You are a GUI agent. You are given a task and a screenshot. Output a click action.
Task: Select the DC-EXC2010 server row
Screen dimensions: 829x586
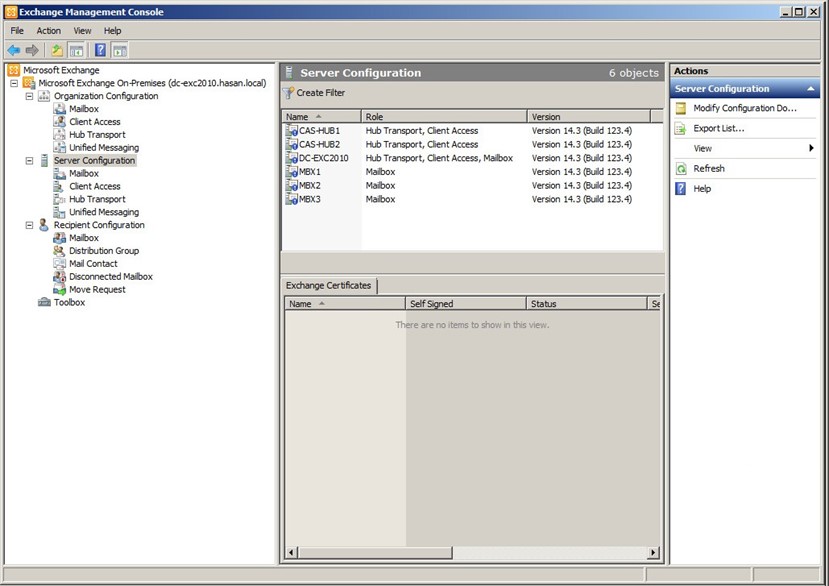(x=324, y=158)
